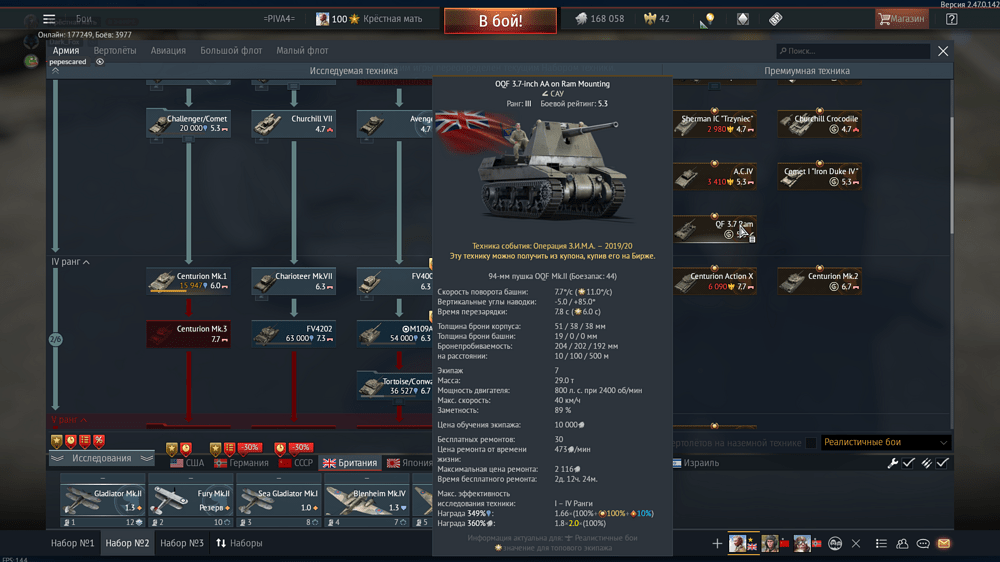The height and width of the screenshot is (562, 1000).
Task: Select Centurion Mk.1 vehicle card
Action: click(x=188, y=281)
